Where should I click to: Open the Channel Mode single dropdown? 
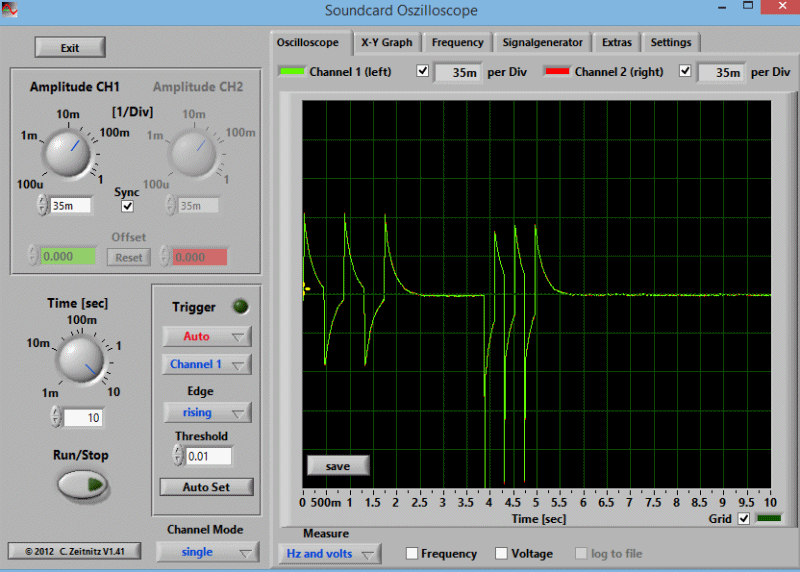click(x=207, y=552)
